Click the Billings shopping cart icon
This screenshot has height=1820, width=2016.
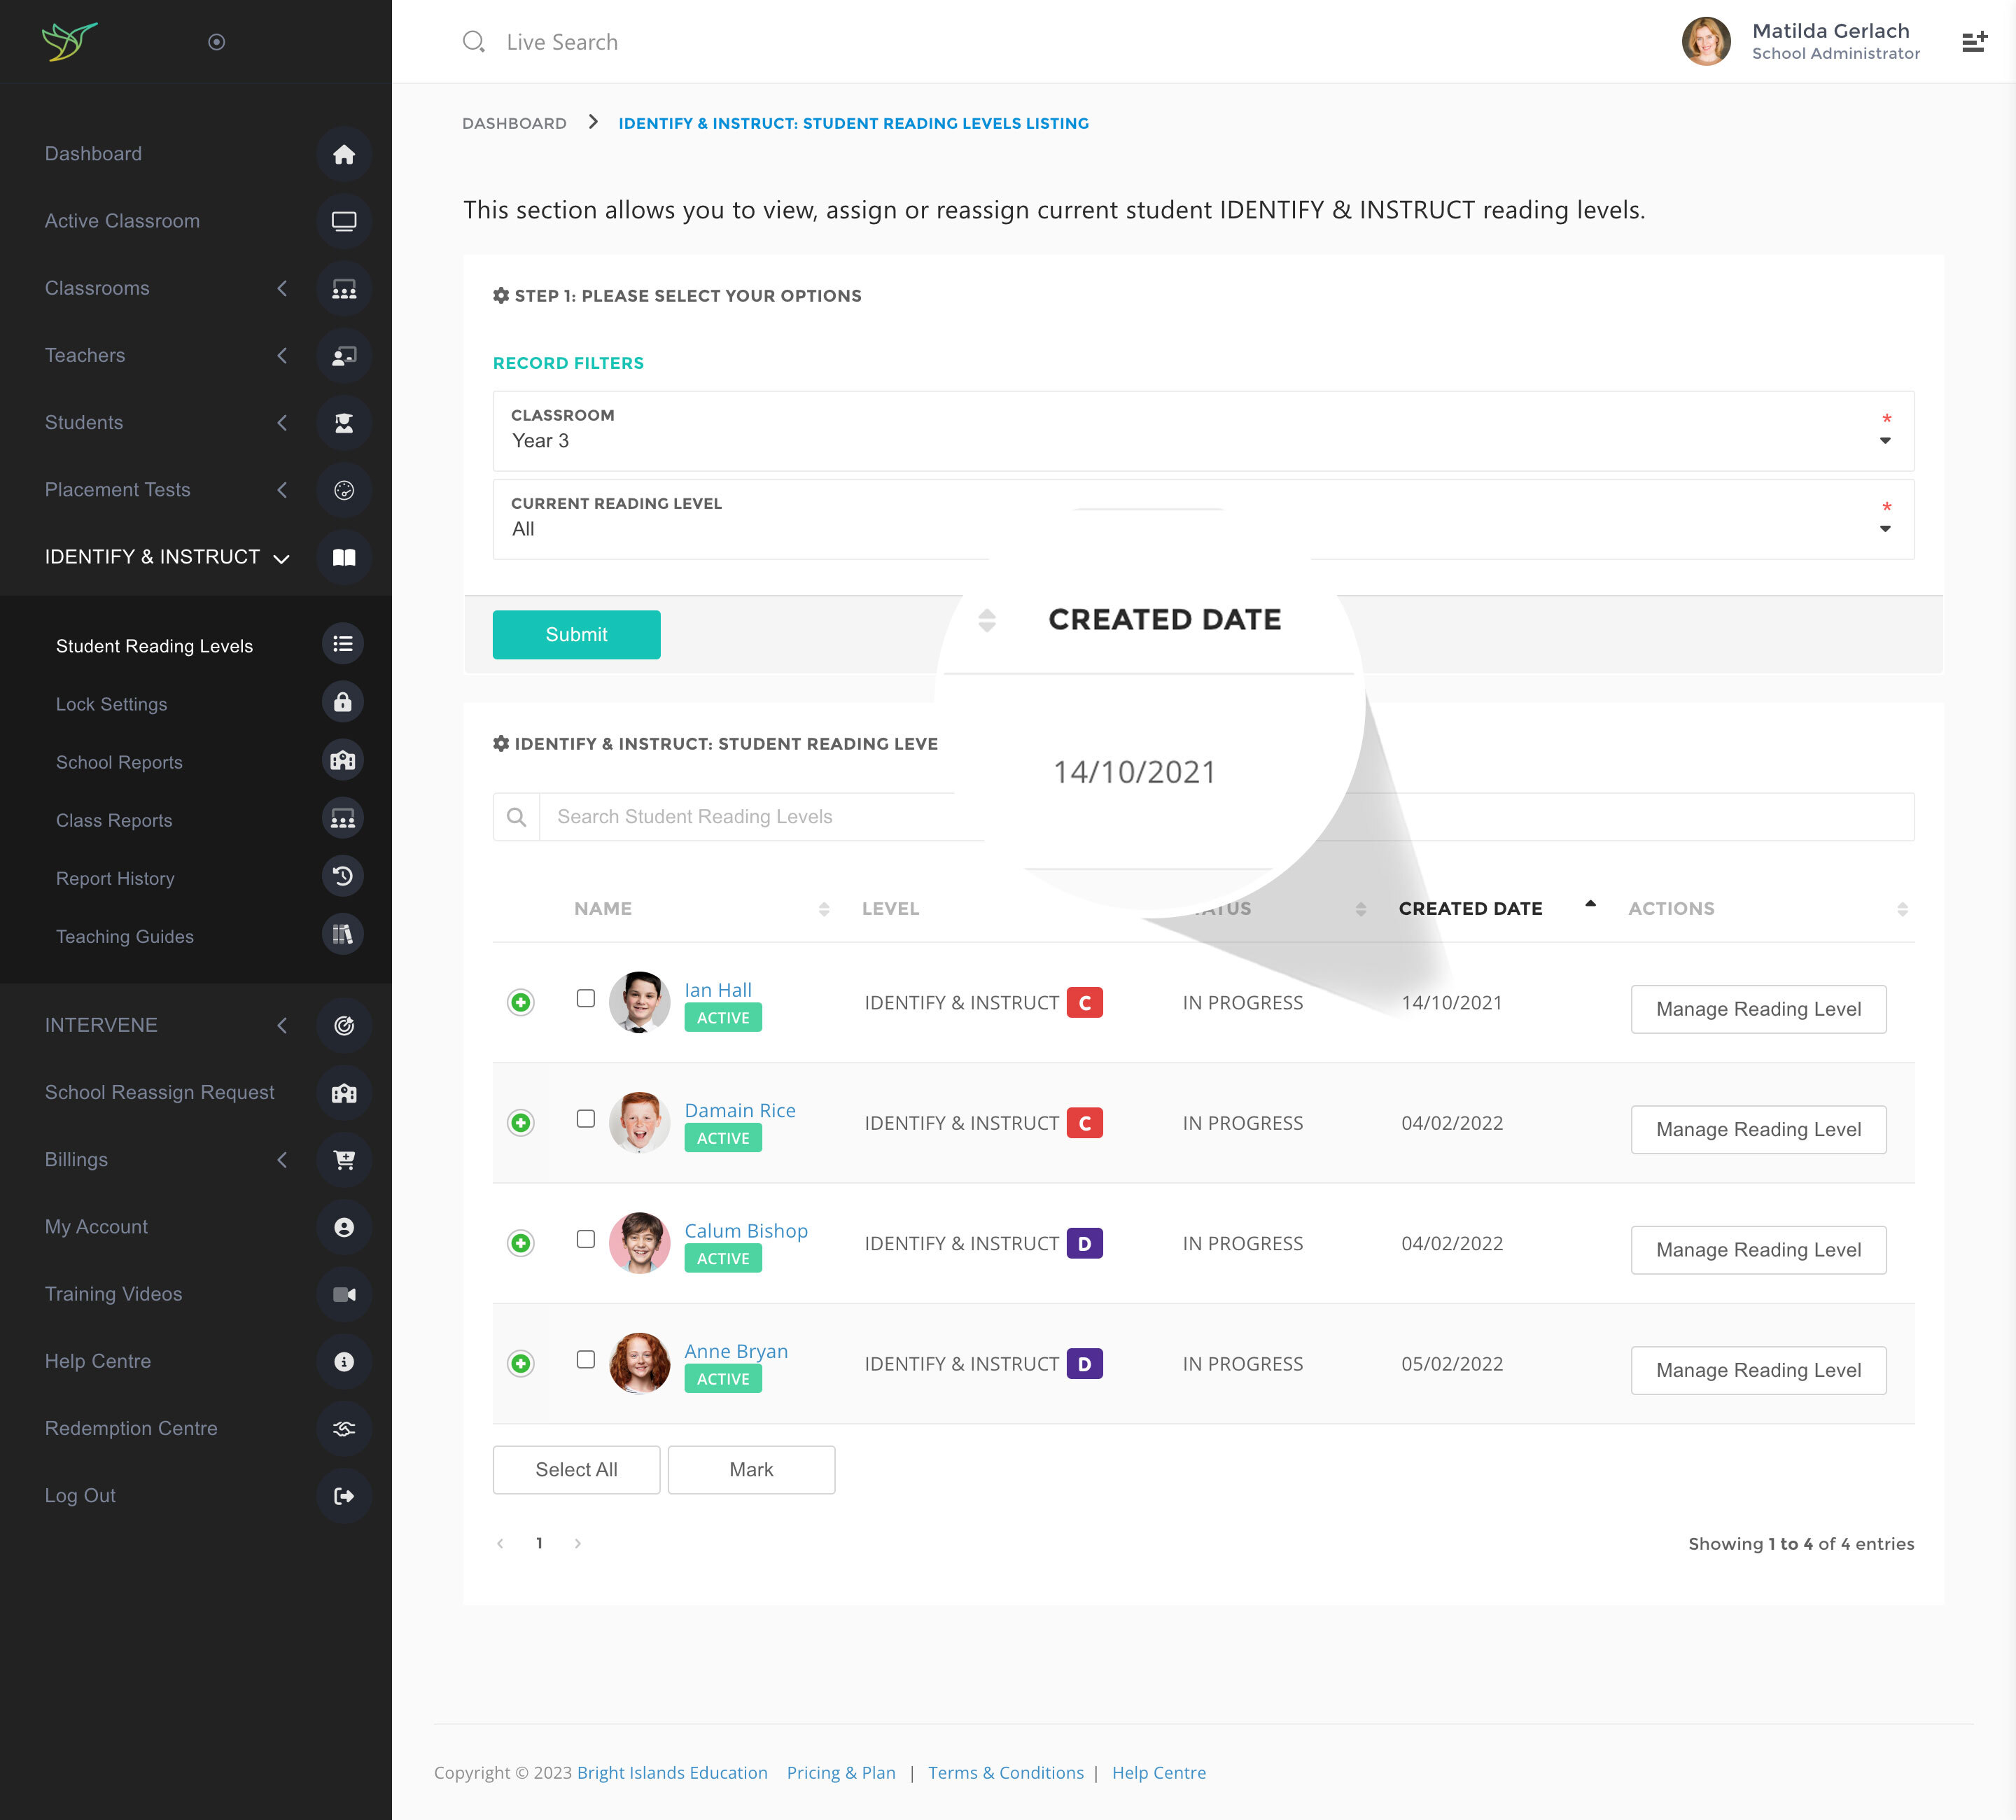[x=343, y=1160]
